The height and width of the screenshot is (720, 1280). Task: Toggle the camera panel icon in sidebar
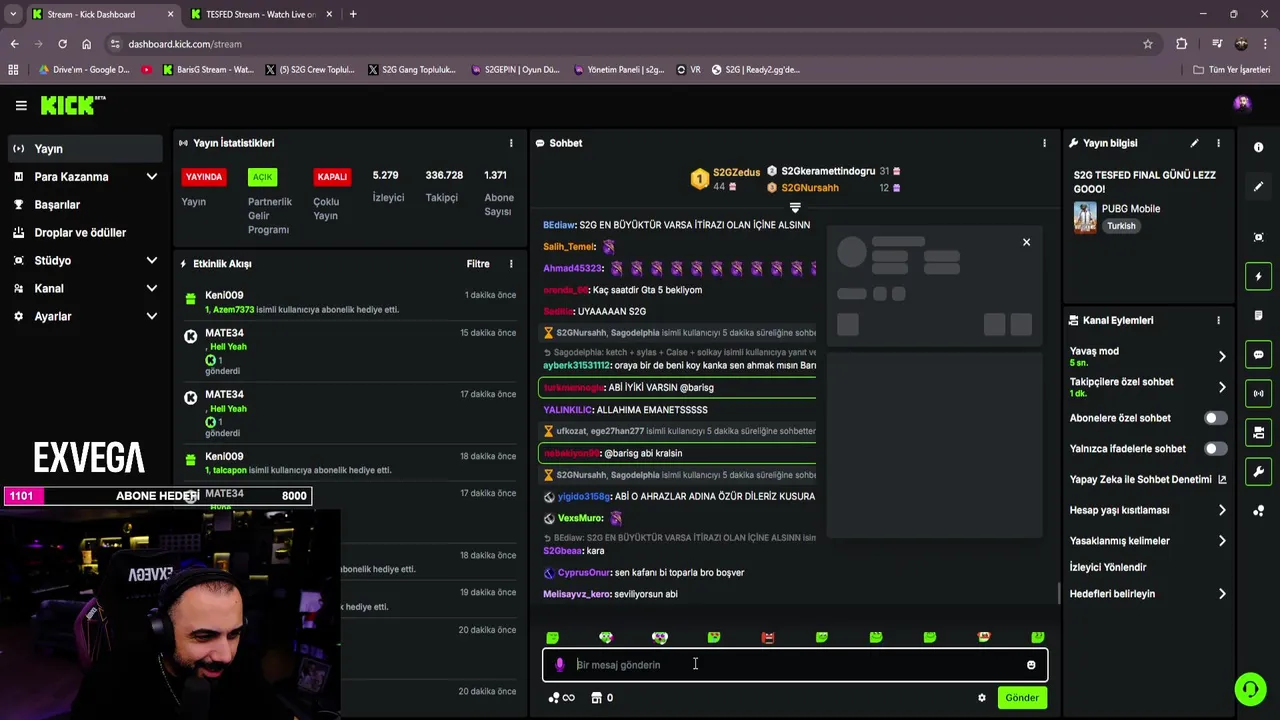tap(1258, 433)
